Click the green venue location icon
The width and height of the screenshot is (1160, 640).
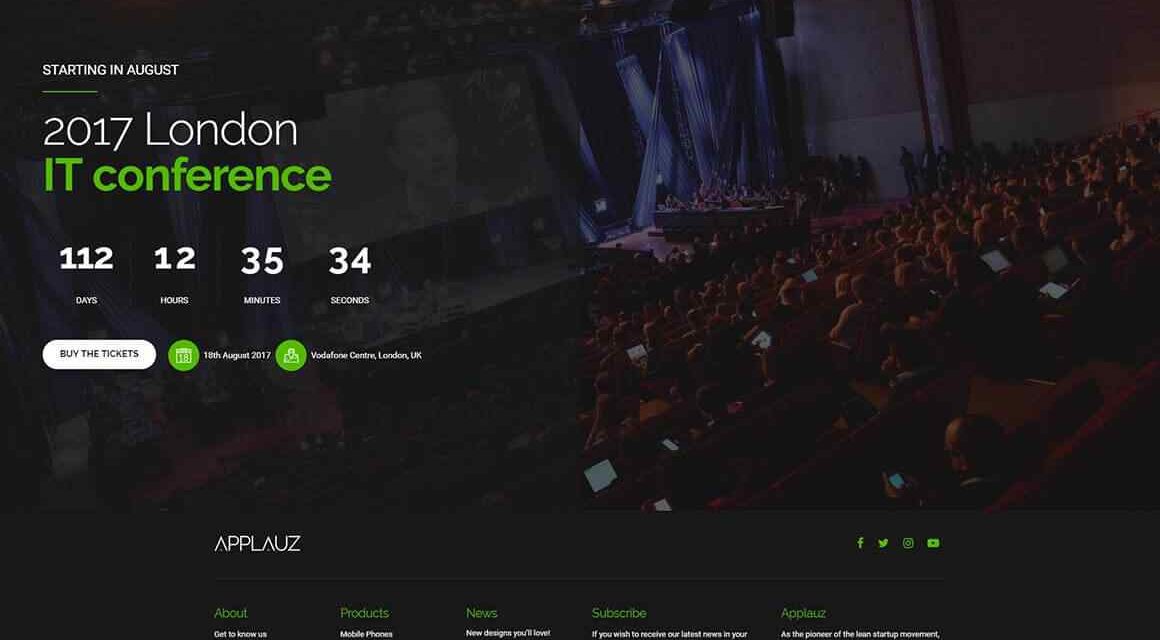291,355
